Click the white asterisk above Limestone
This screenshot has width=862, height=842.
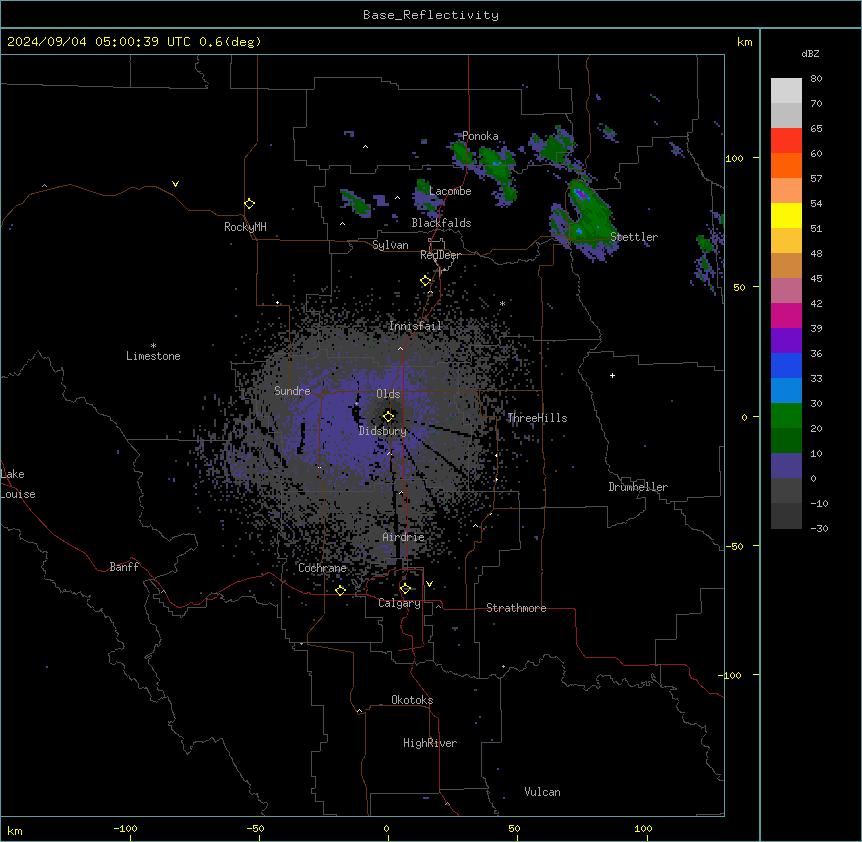(153, 346)
